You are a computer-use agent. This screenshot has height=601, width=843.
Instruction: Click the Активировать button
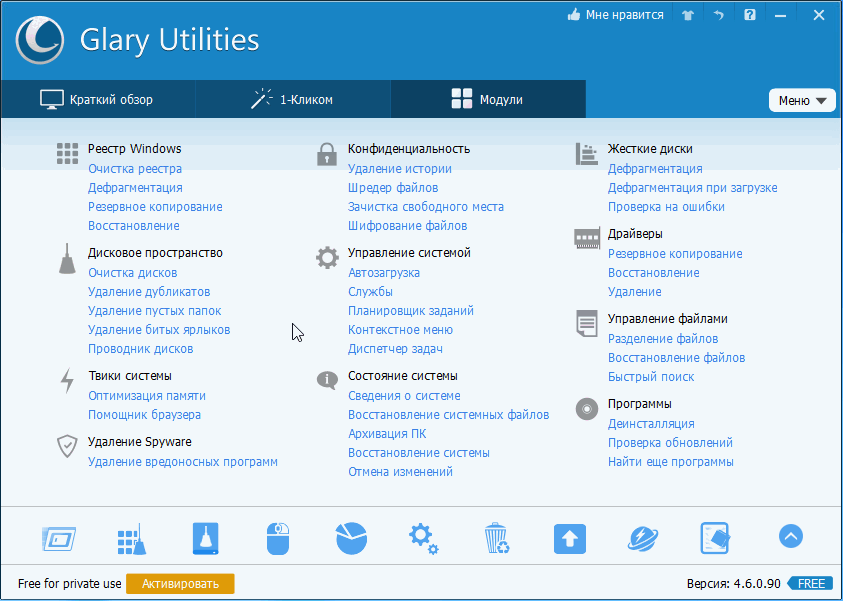point(180,583)
